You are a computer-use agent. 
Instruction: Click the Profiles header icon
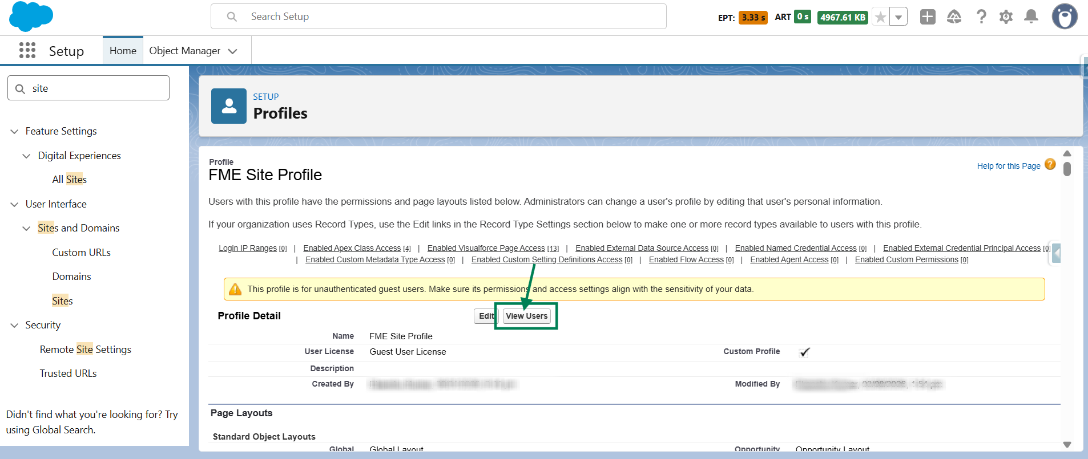click(x=229, y=106)
